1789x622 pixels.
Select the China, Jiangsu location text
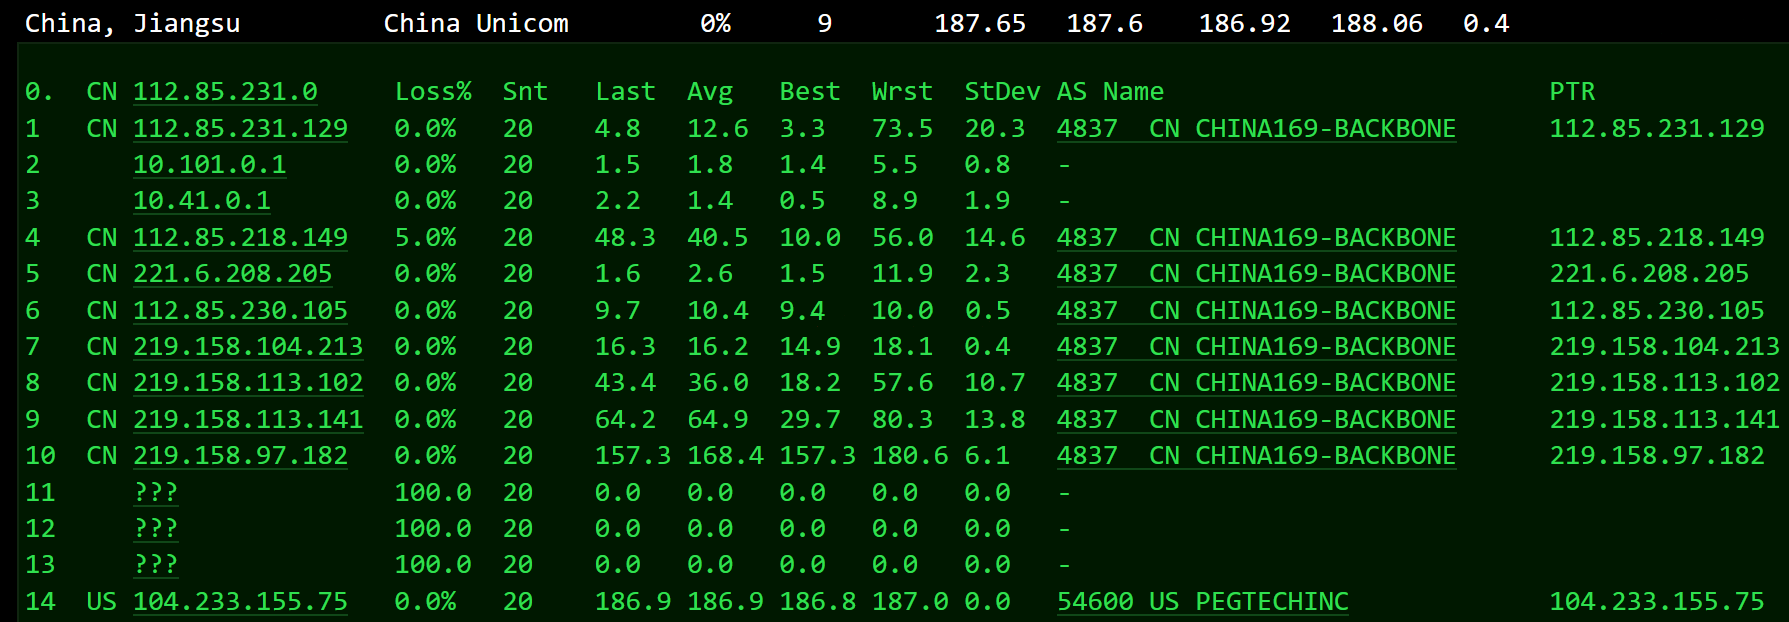tap(132, 24)
